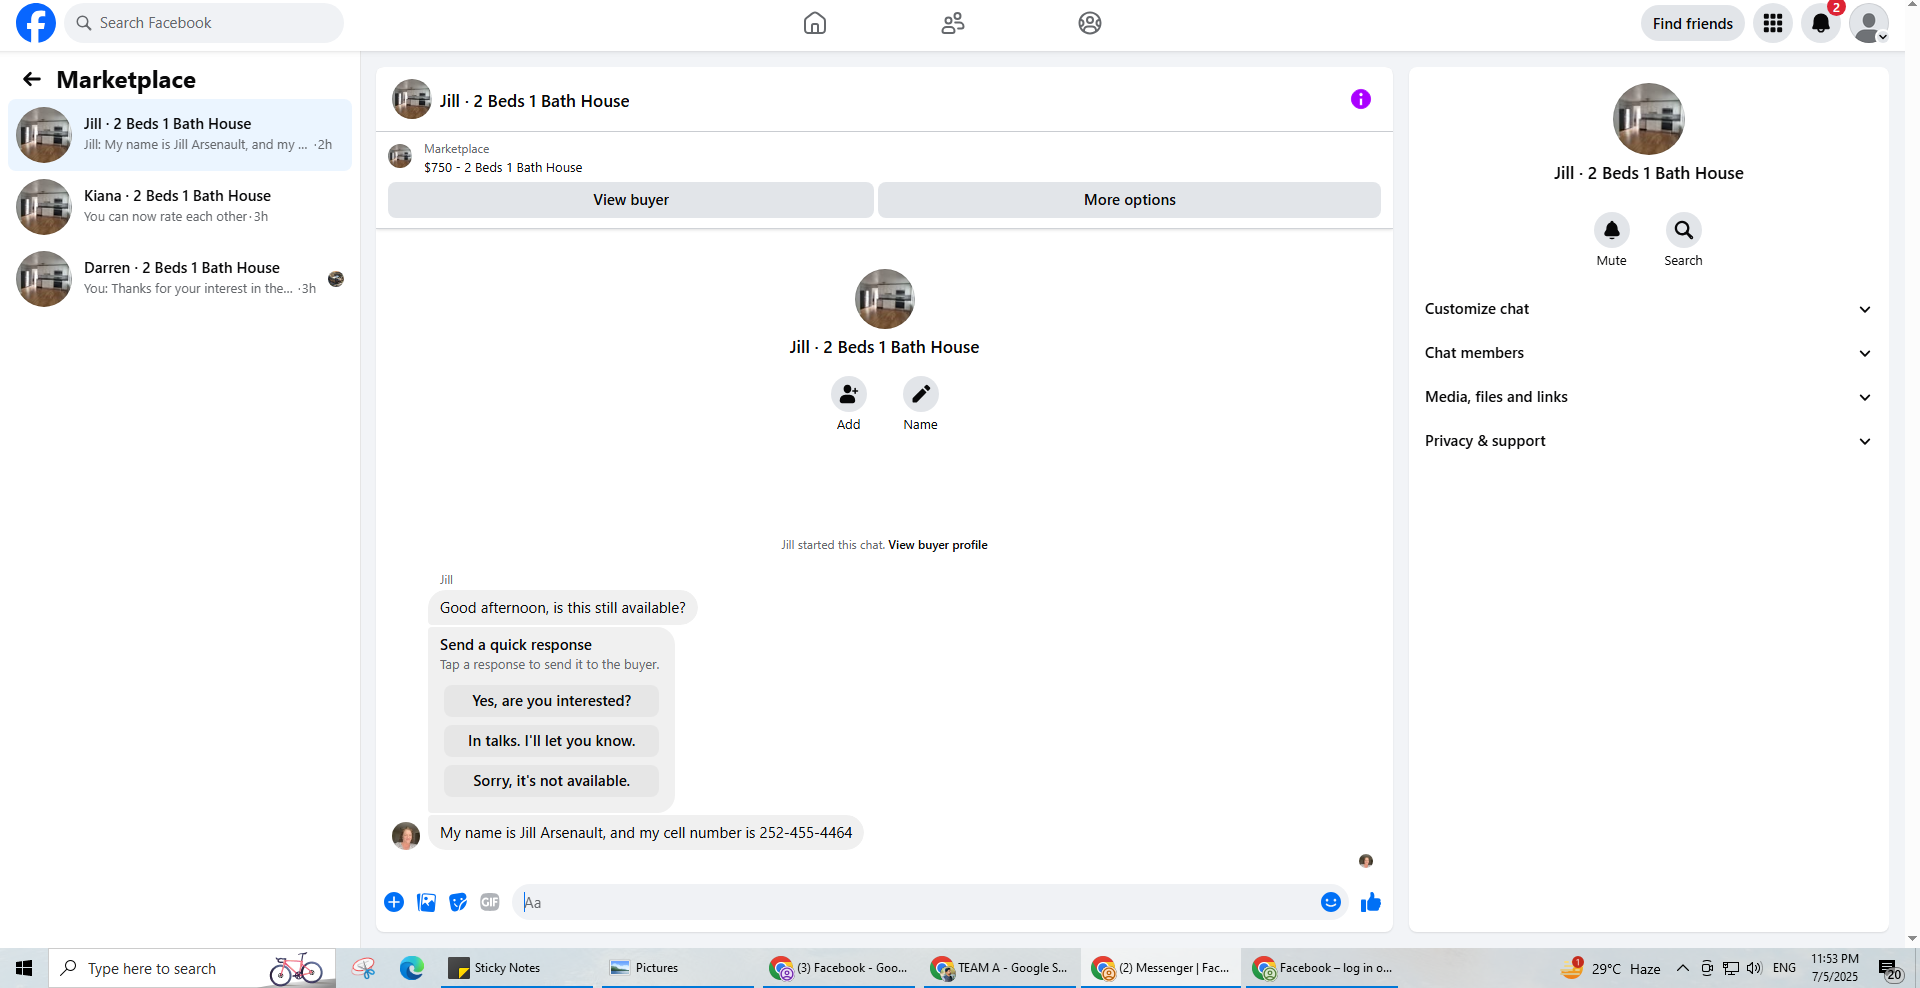This screenshot has height=988, width=1920.
Task: Choose a sticker icon in composer
Action: tap(458, 902)
